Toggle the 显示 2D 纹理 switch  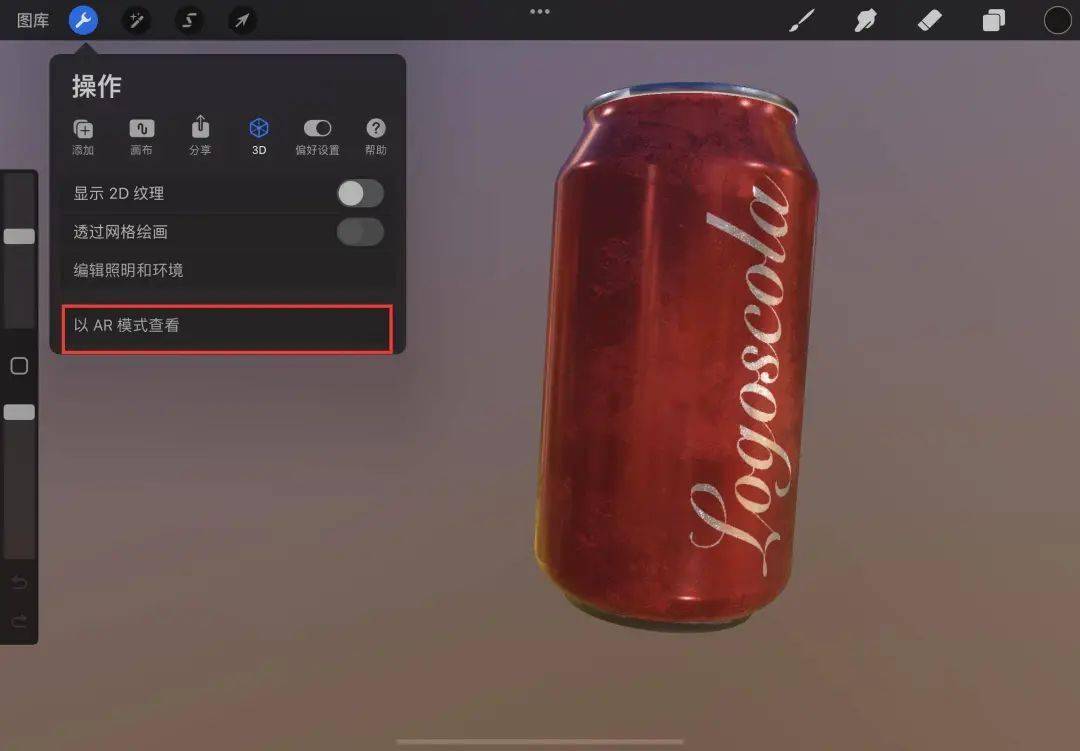[359, 193]
